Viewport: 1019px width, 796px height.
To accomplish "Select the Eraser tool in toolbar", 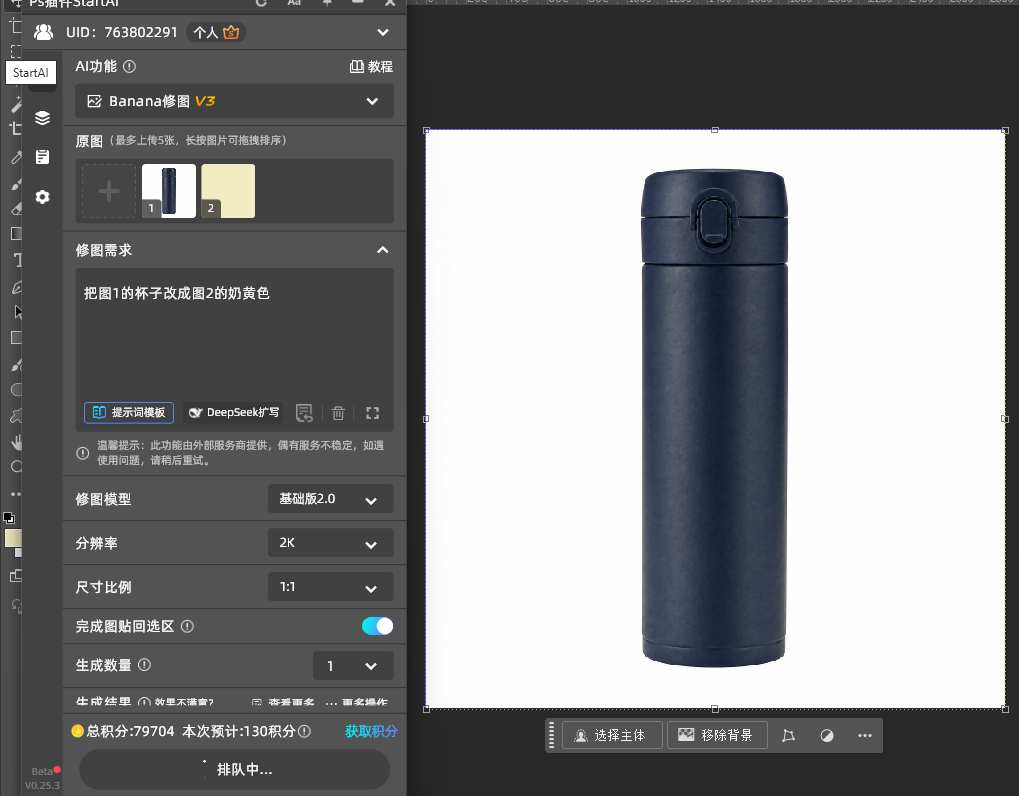I will 16,208.
